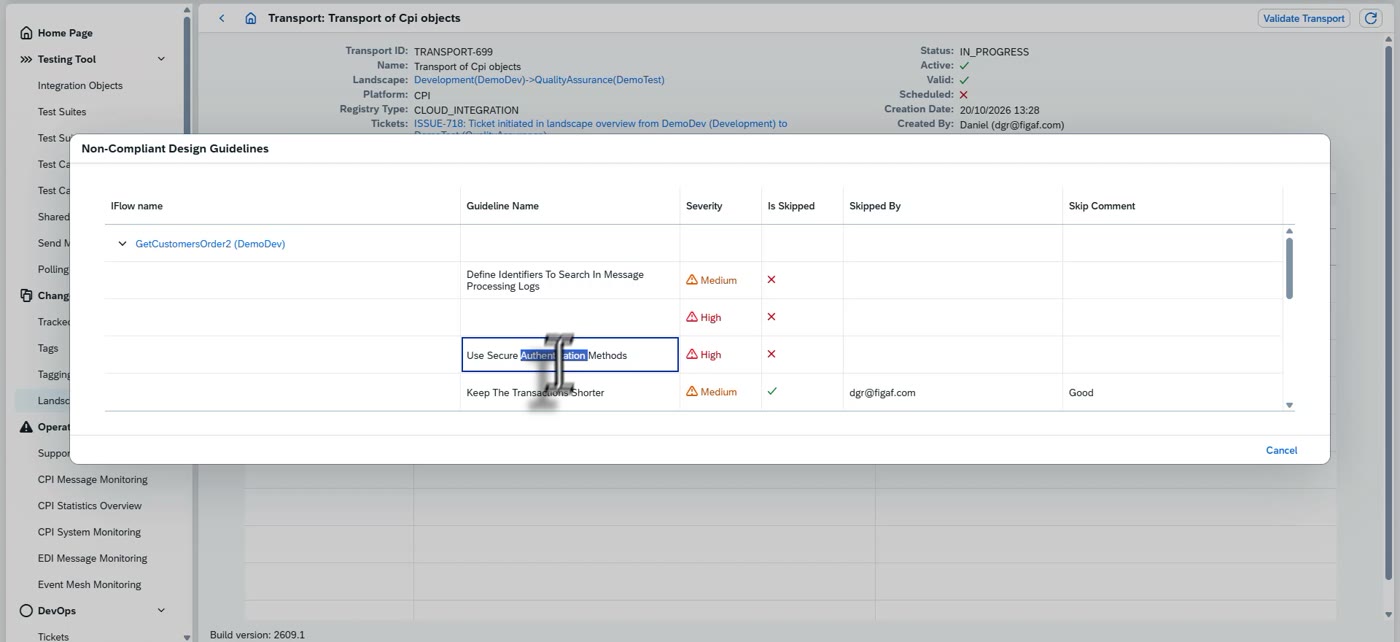Open CPI Statistics Overview in sidebar
Viewport: 1400px width, 642px height.
pyautogui.click(x=90, y=506)
